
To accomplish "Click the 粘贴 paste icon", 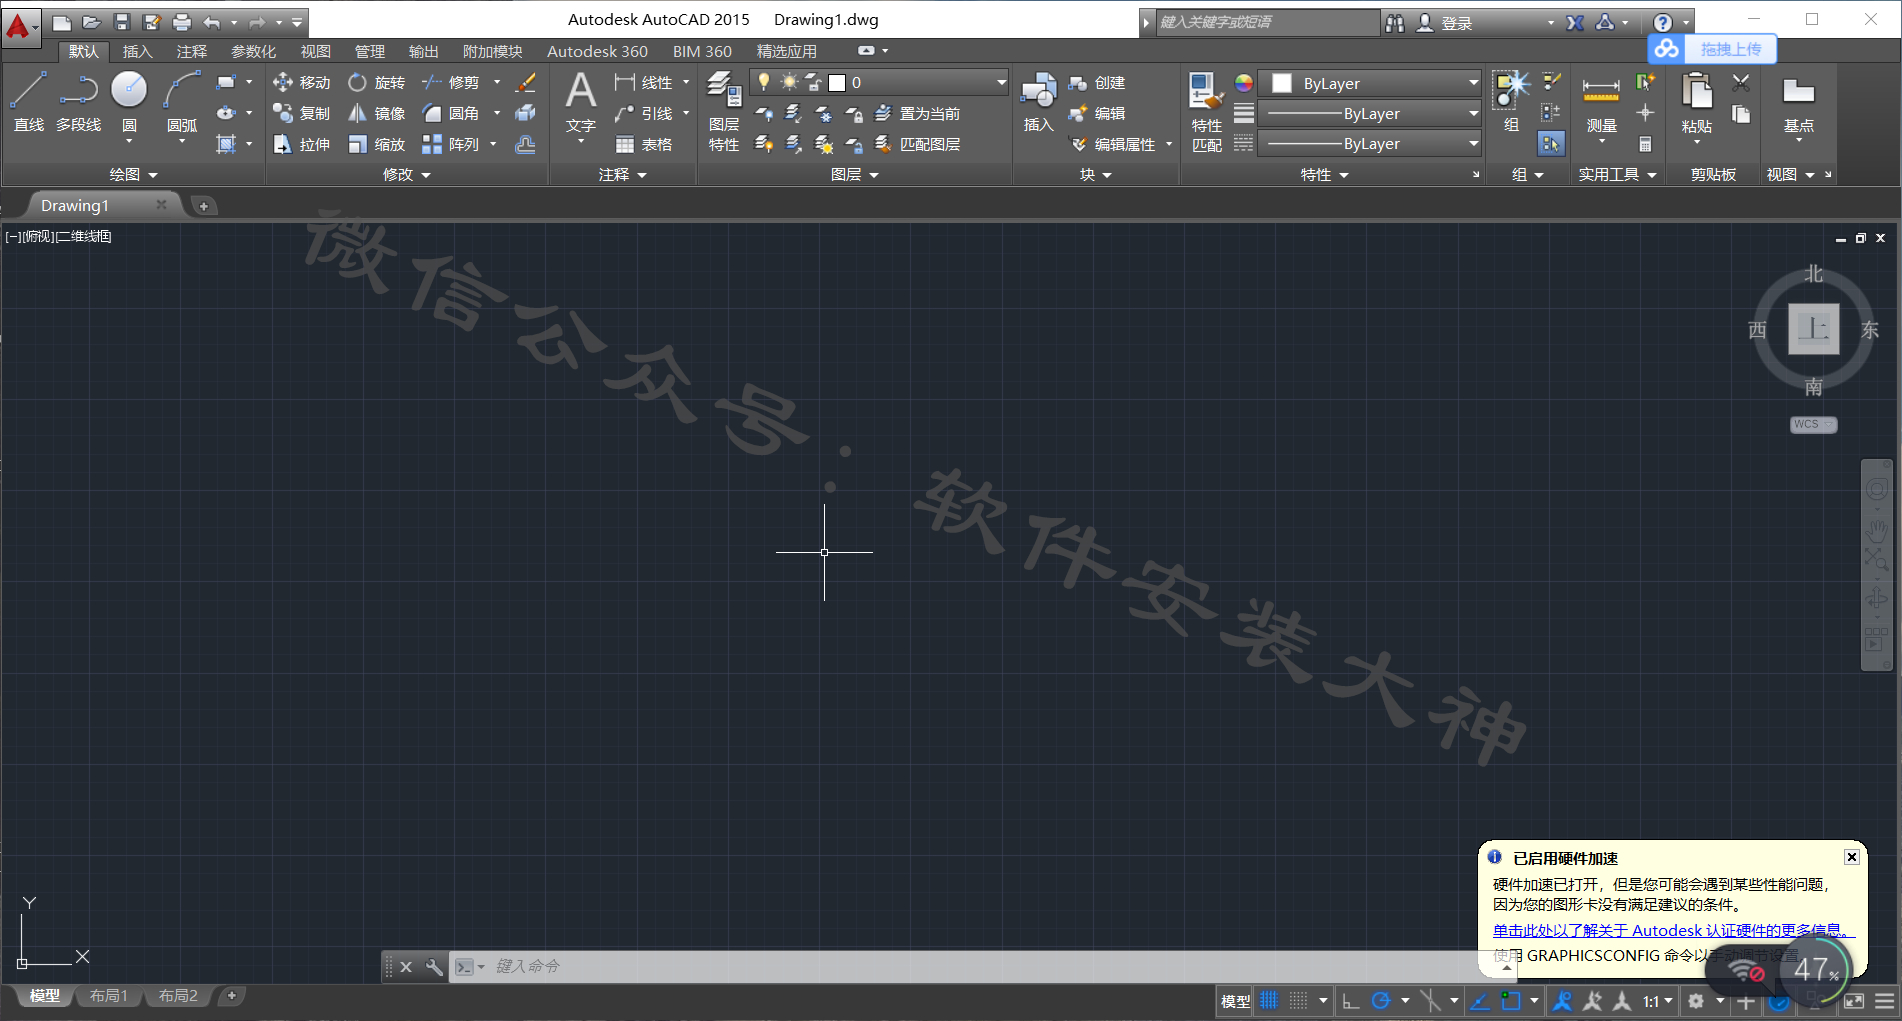I will click(1697, 104).
